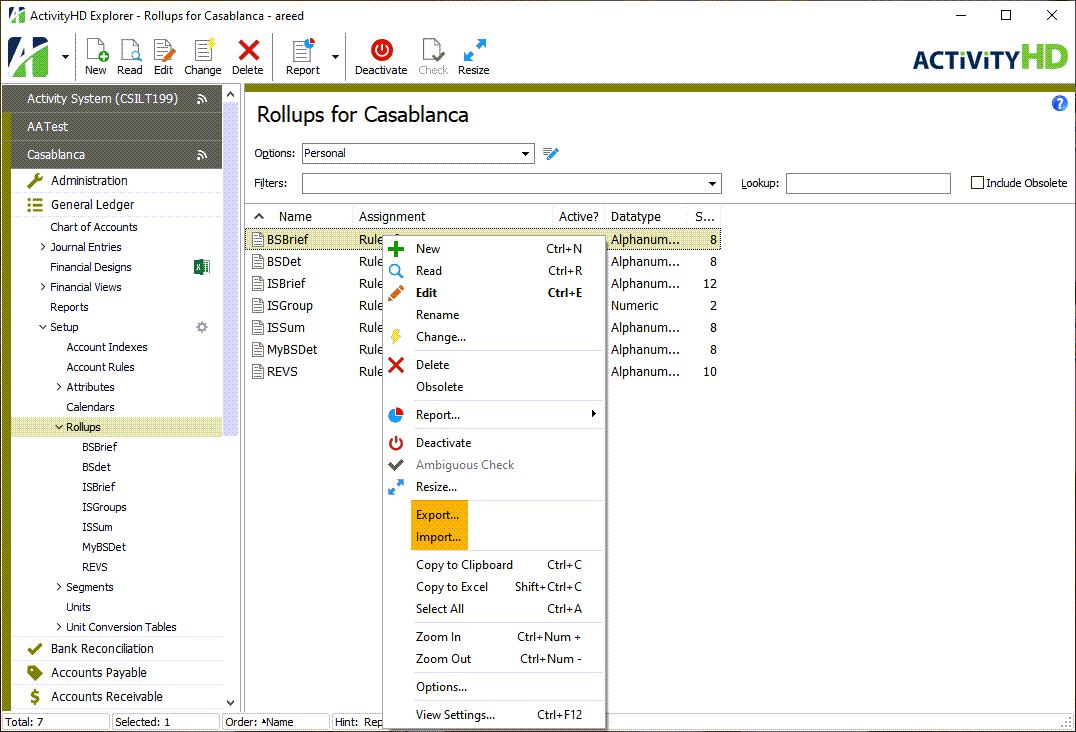Click the edit options pencil icon beside Personal
The width and height of the screenshot is (1076, 732).
(550, 153)
